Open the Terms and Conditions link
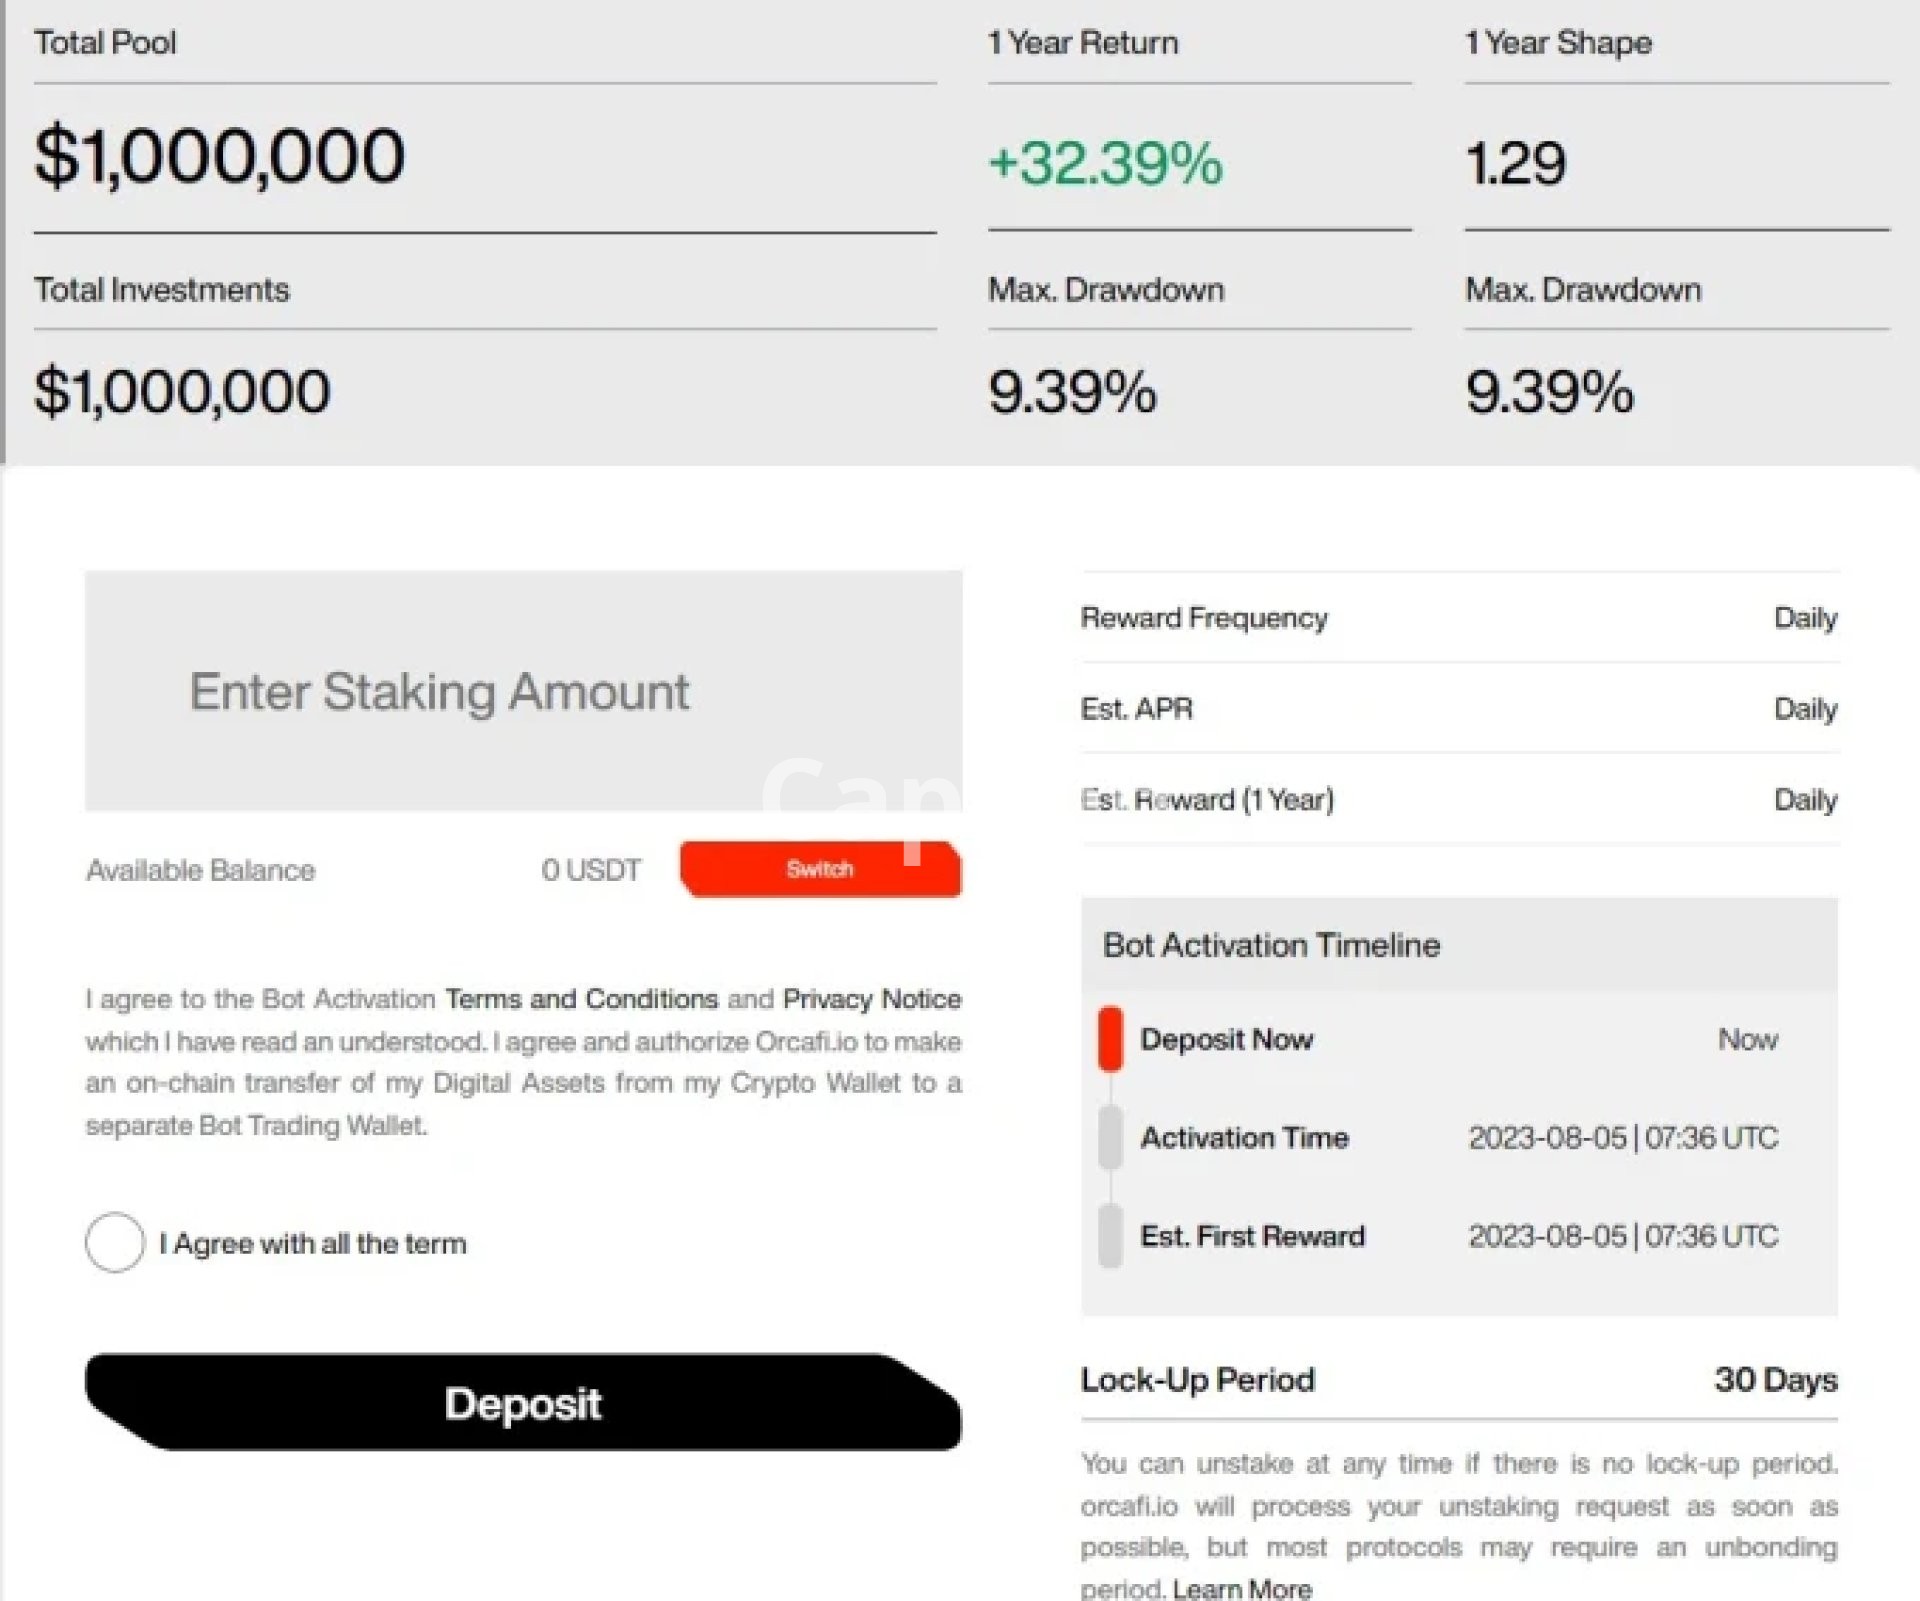Image resolution: width=1920 pixels, height=1601 pixels. 581,999
